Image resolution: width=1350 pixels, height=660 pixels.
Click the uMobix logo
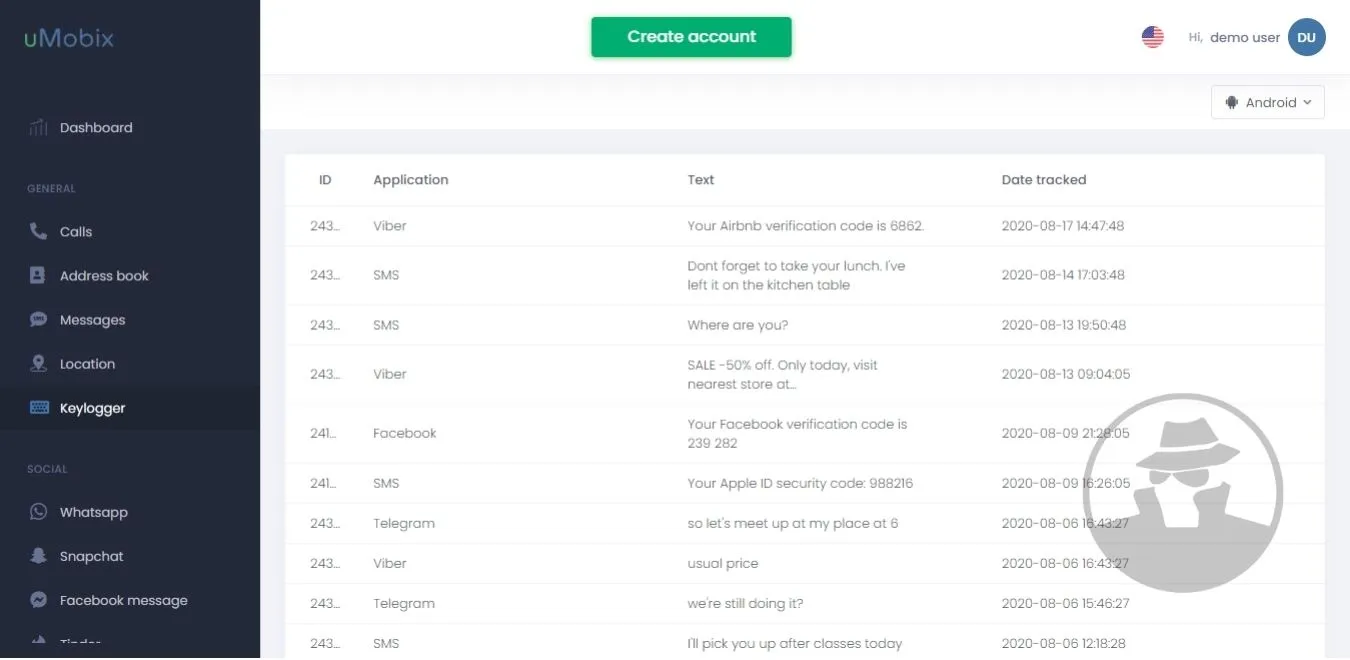tap(70, 39)
